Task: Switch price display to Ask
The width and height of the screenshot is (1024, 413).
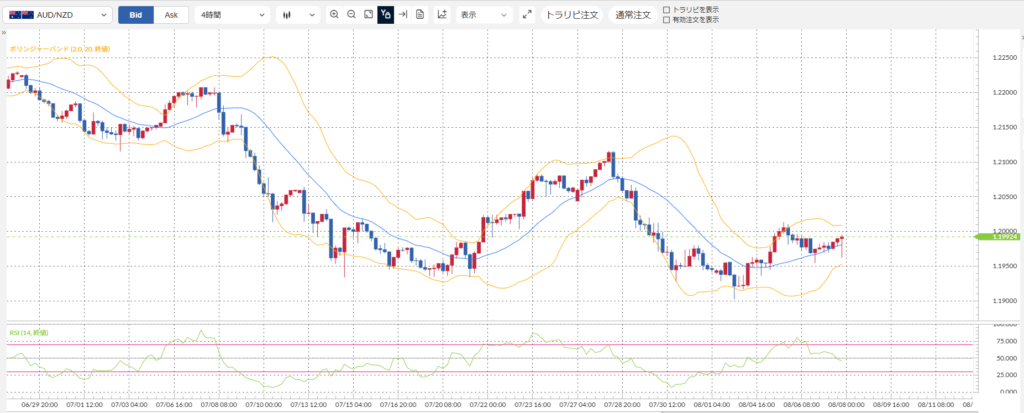Action: coord(171,14)
